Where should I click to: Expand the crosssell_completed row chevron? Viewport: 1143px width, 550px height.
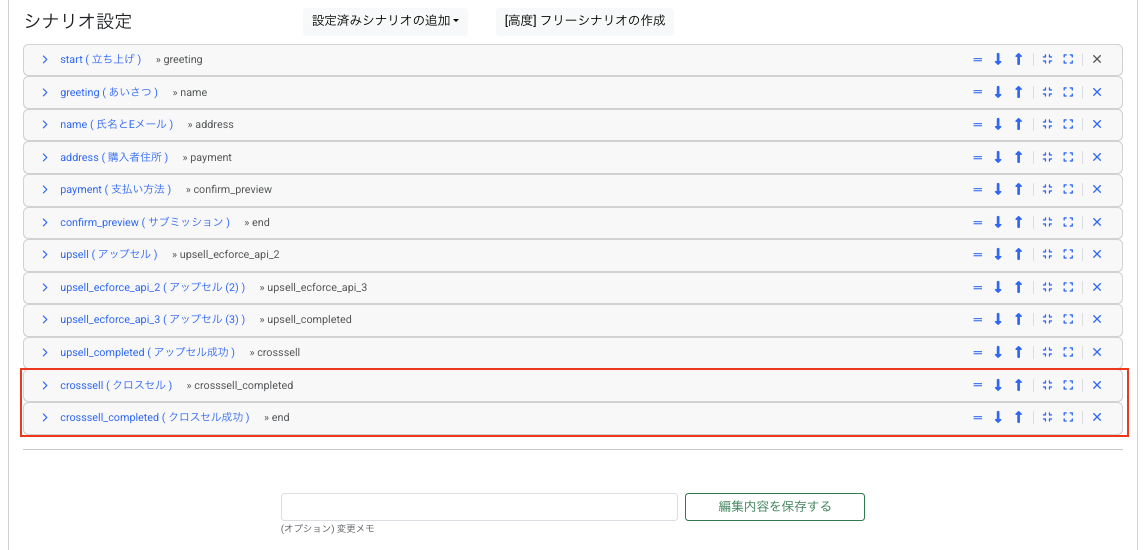click(44, 417)
